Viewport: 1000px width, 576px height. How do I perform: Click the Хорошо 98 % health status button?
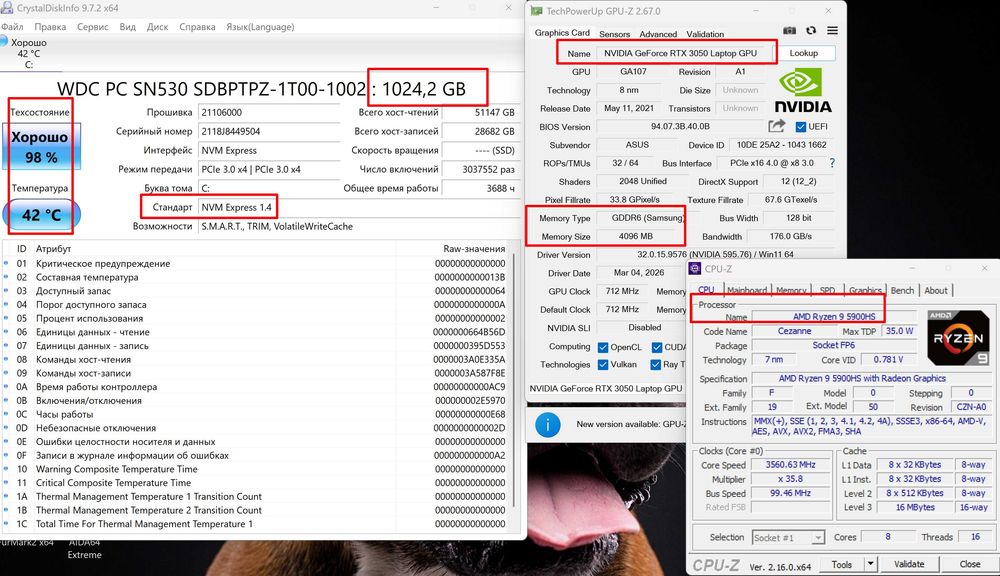tap(42, 147)
